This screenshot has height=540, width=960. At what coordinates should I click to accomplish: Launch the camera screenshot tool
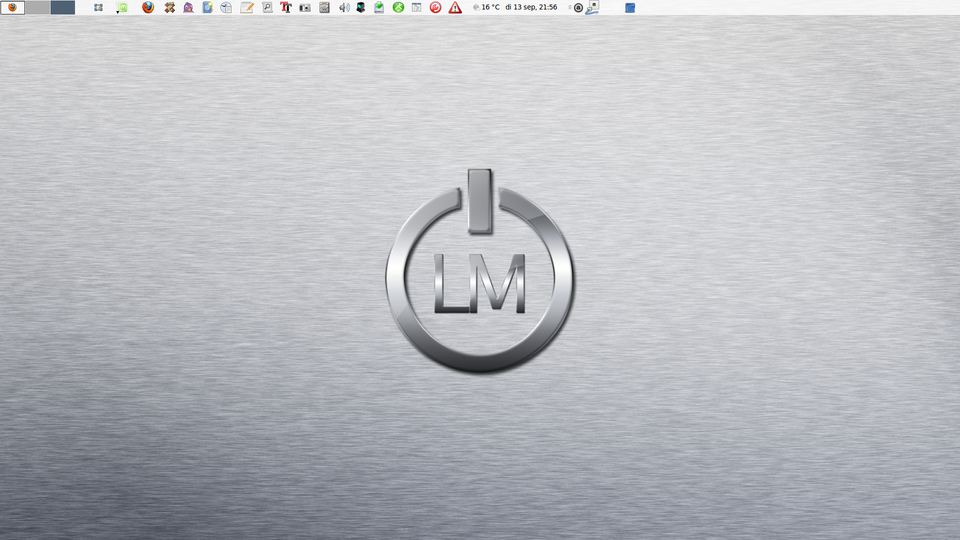click(305, 7)
